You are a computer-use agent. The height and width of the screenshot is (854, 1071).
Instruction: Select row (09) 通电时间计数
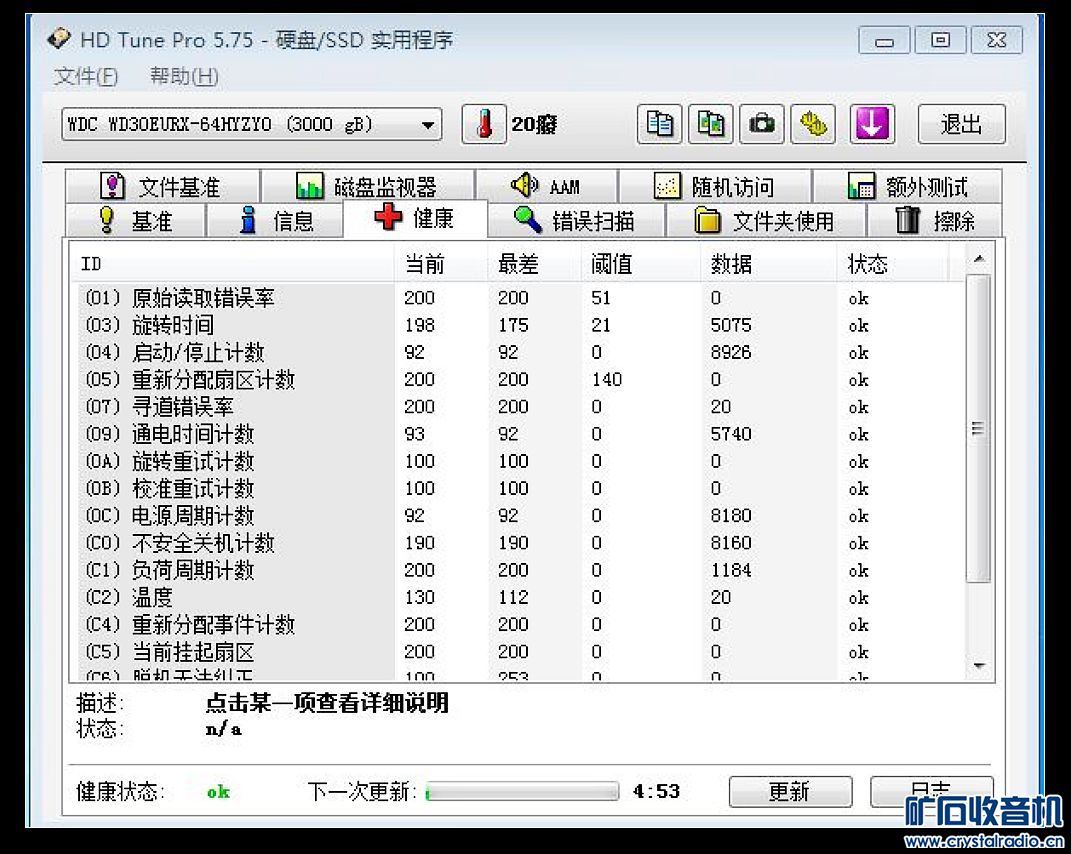coord(519,434)
